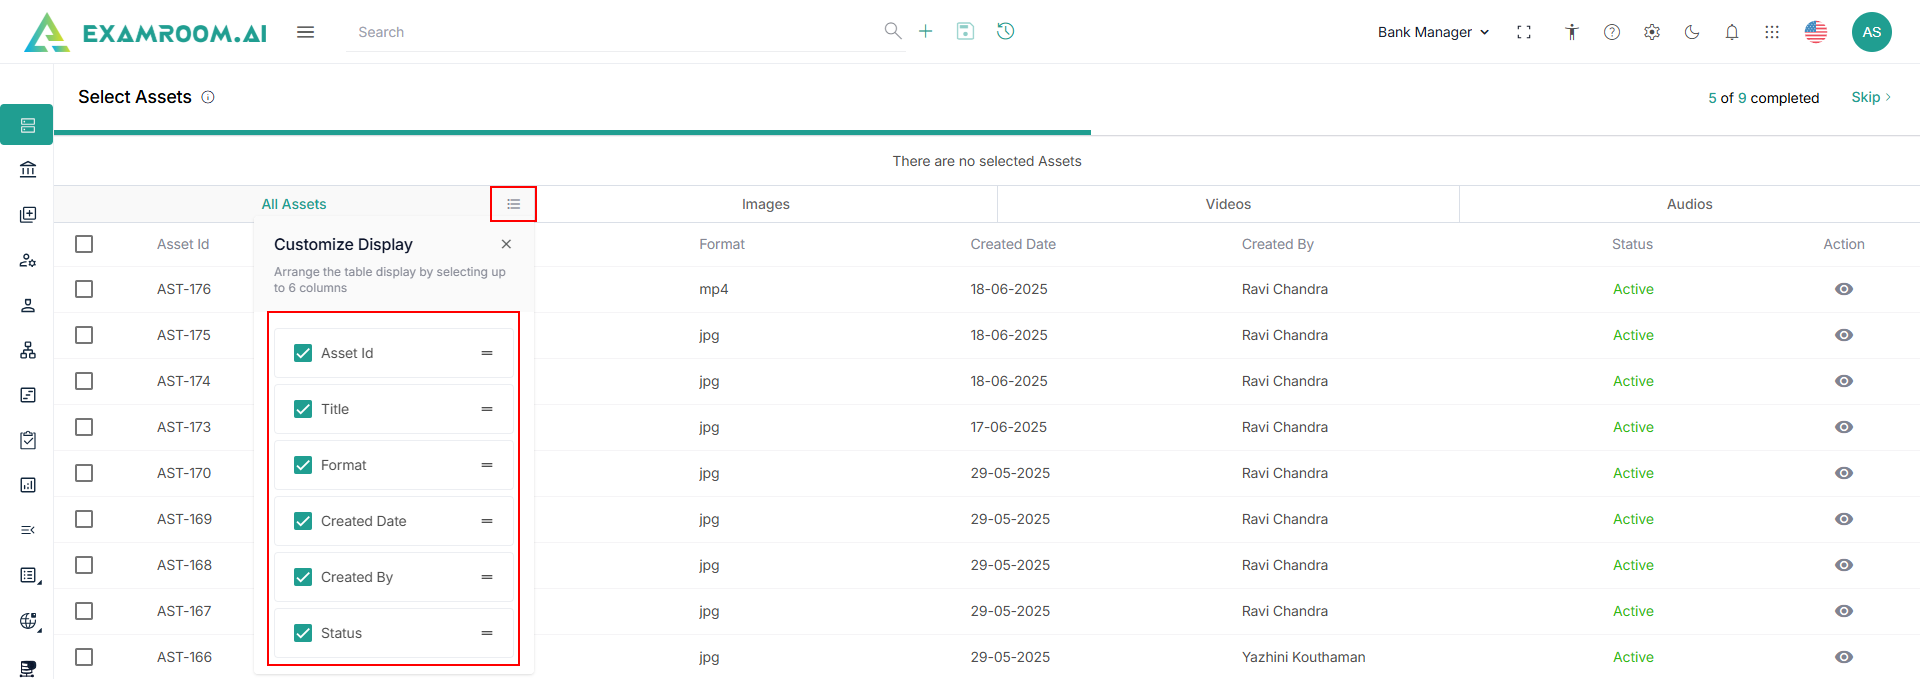The width and height of the screenshot is (1920, 679).
Task: Open the US flag language selector
Action: [1815, 32]
